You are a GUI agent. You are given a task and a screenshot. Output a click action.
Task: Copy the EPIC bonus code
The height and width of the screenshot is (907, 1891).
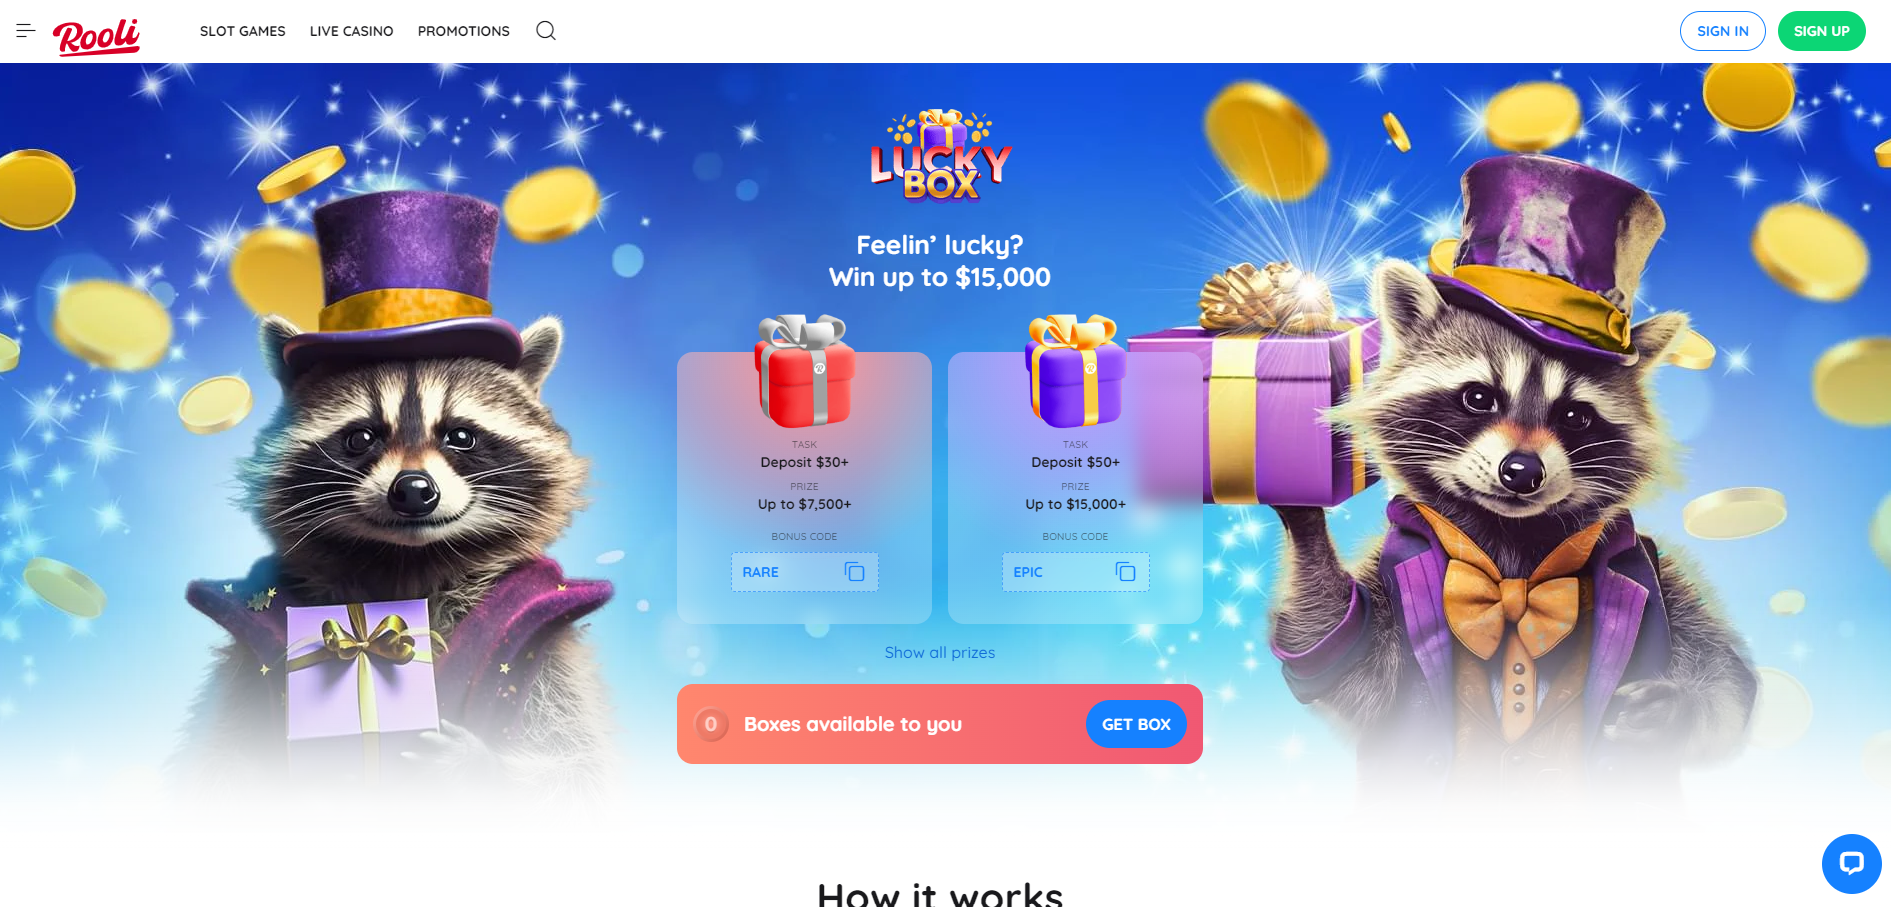[1125, 572]
